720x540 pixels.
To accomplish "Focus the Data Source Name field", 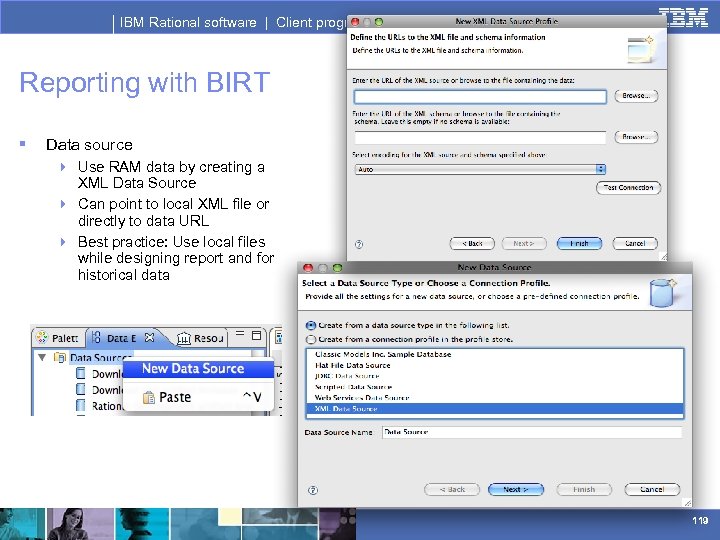I will pos(532,432).
